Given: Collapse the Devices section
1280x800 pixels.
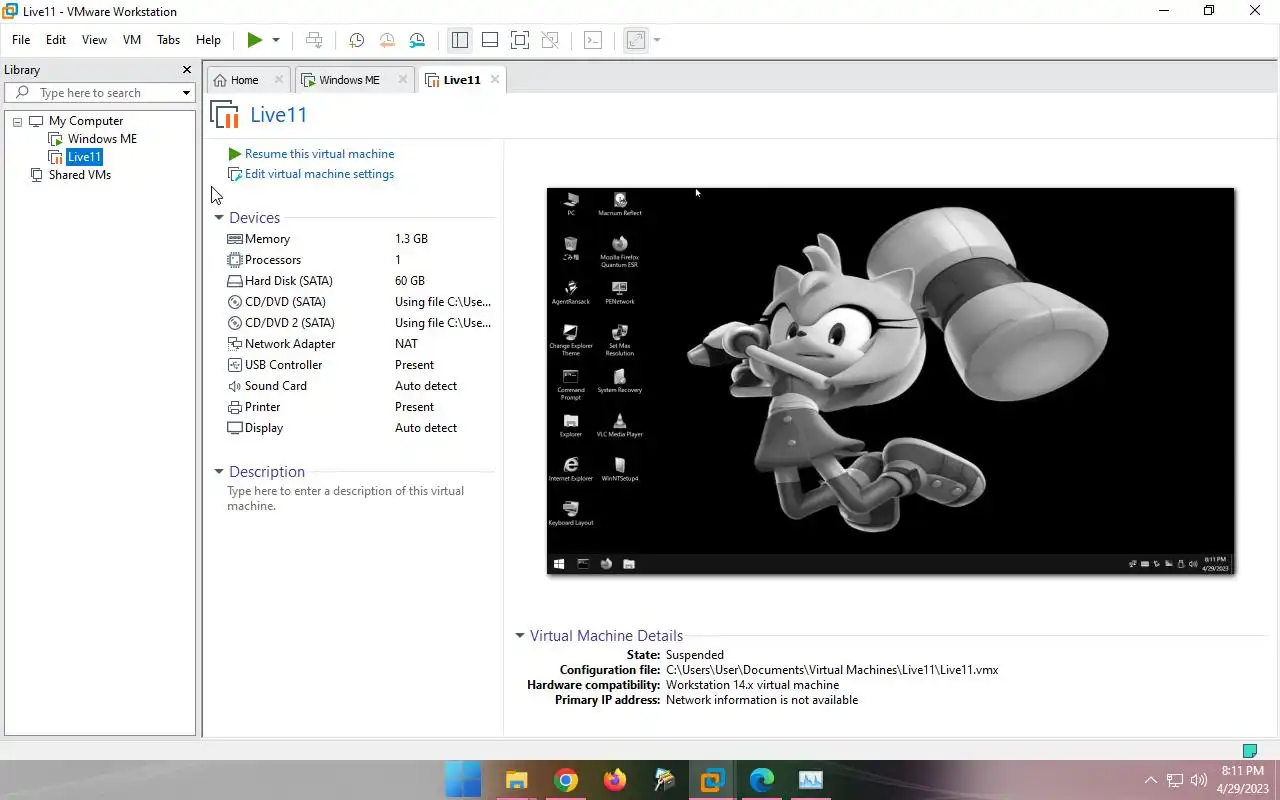Looking at the screenshot, I should pyautogui.click(x=219, y=218).
